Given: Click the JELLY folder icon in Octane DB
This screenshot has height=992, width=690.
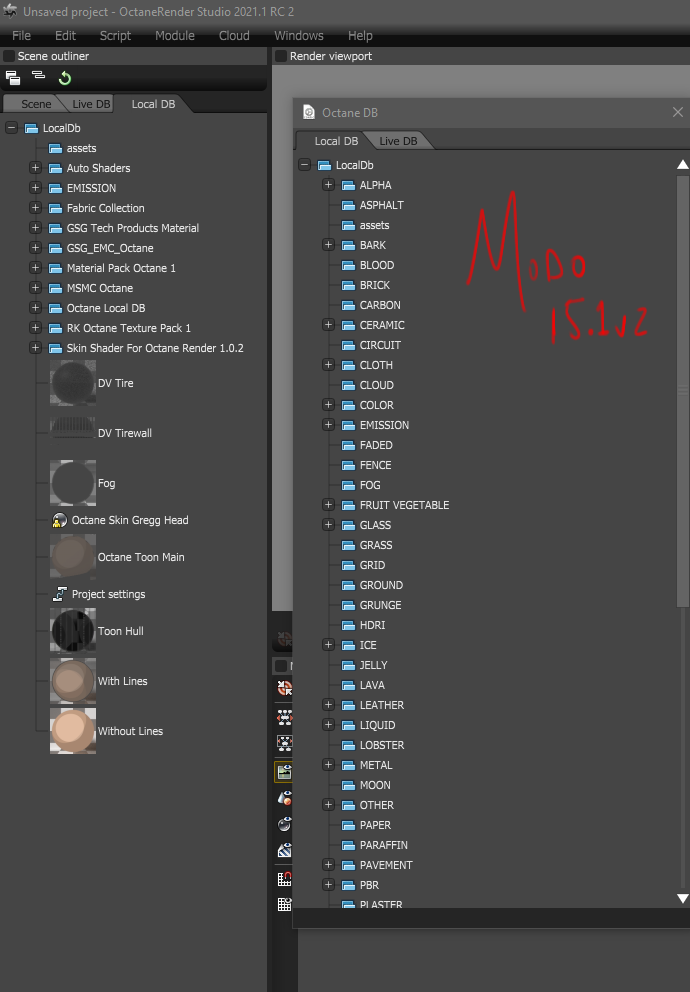Looking at the screenshot, I should 348,665.
